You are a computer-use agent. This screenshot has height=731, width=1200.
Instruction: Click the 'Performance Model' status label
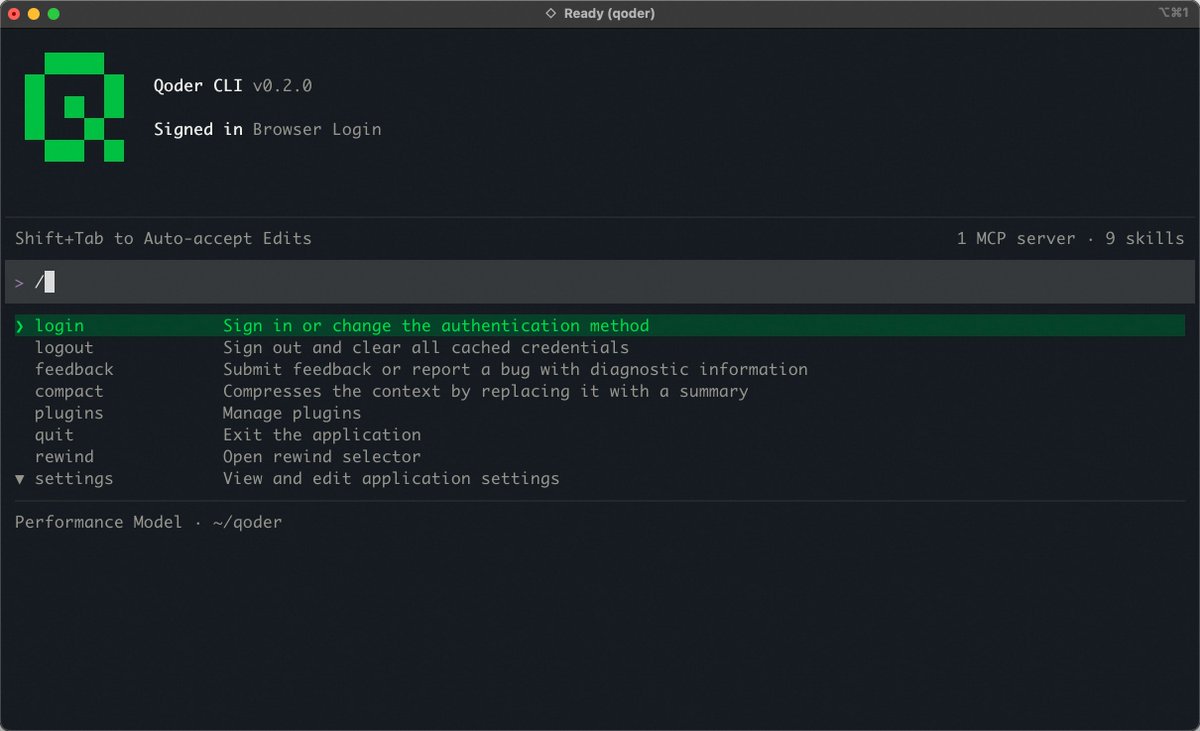pos(99,522)
